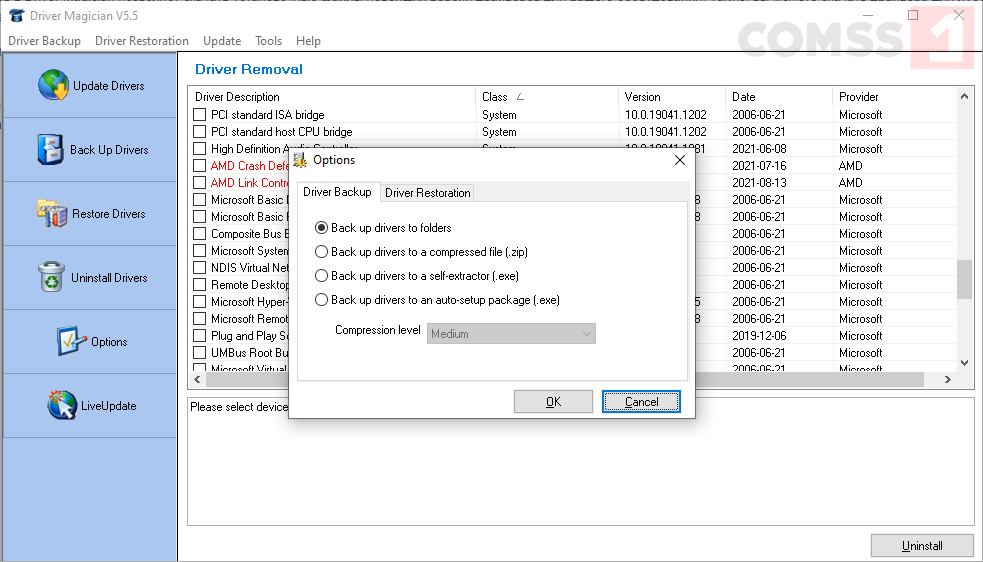Viewport: 983px width, 562px height.
Task: Open the Tools menu
Action: [x=268, y=41]
